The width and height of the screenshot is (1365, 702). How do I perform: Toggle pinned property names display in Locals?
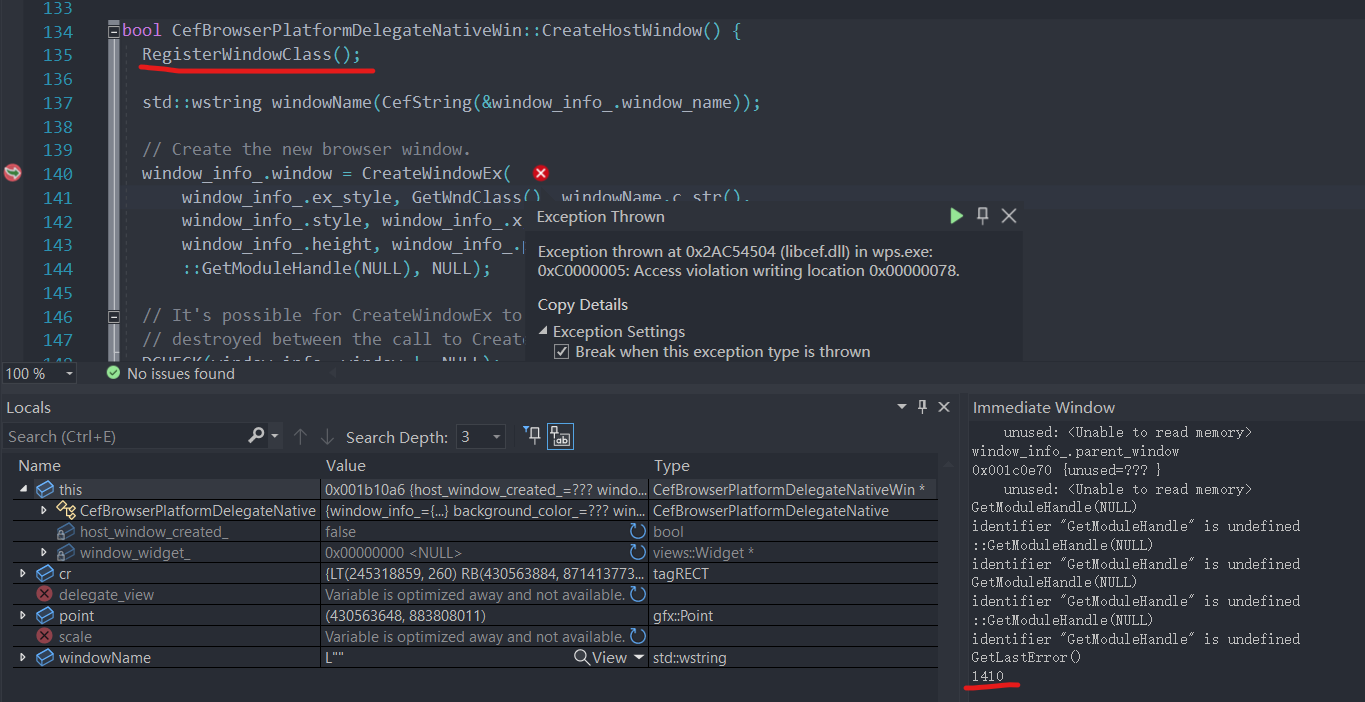pyautogui.click(x=559, y=435)
